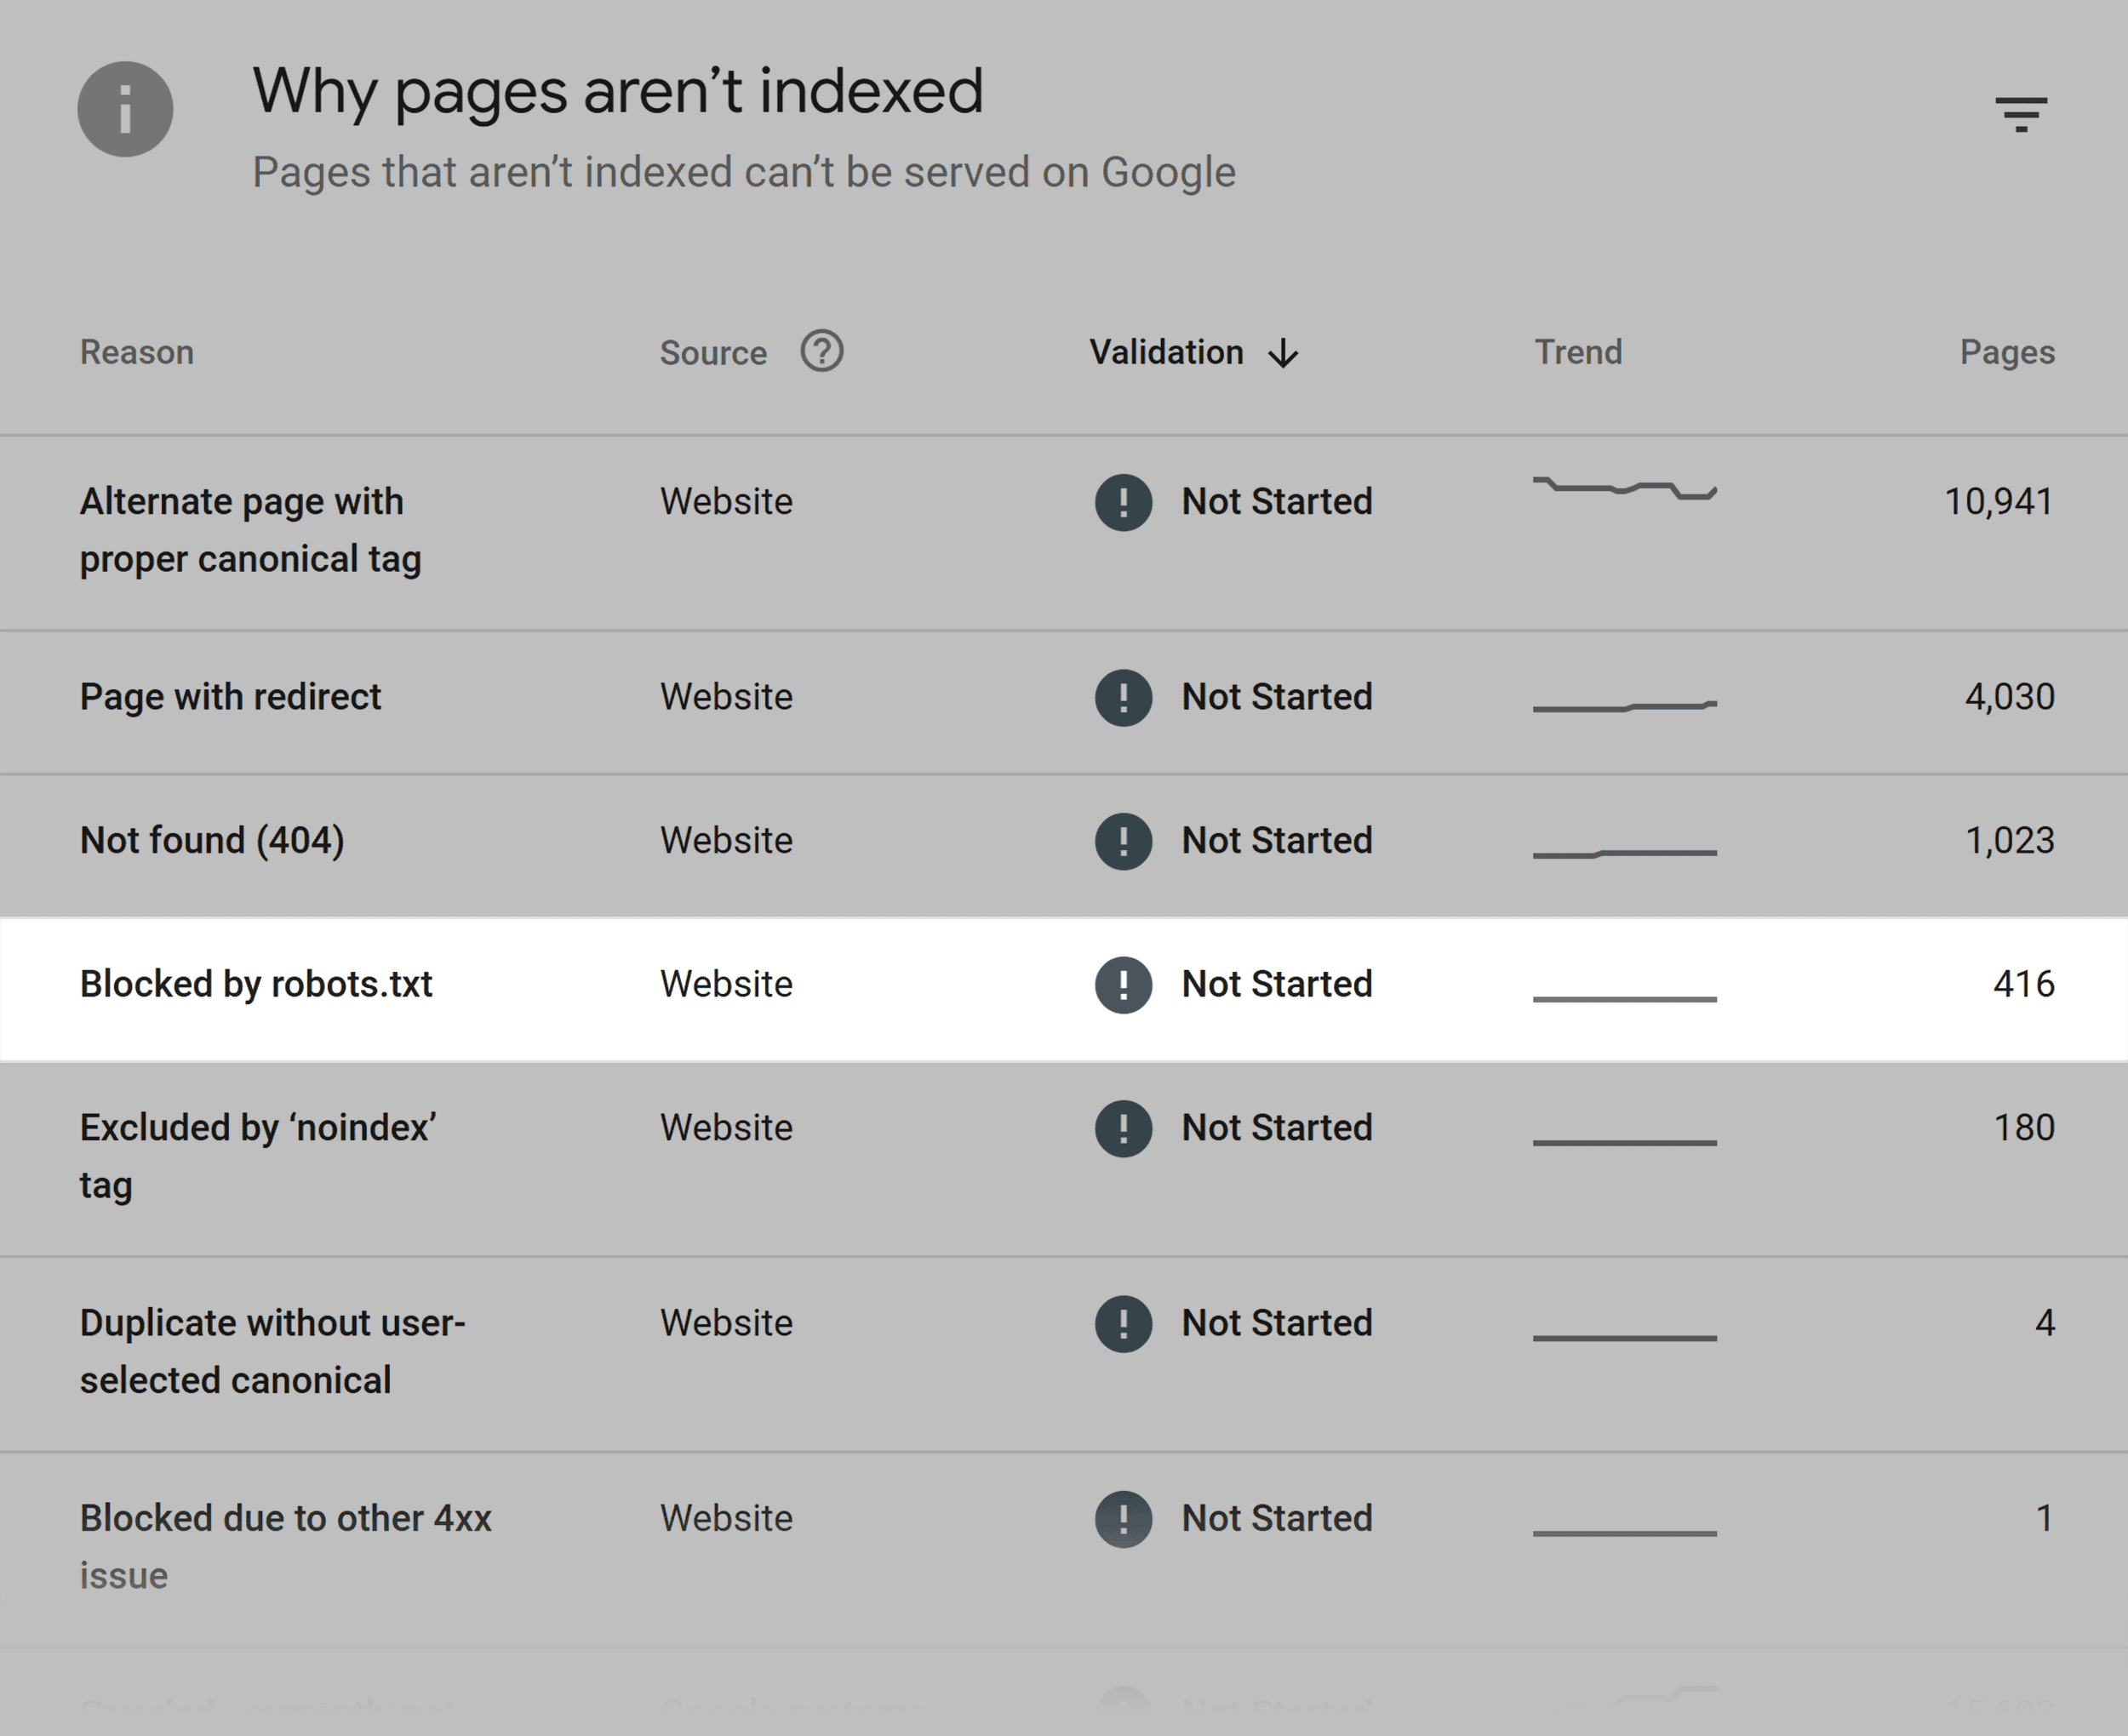Image resolution: width=2128 pixels, height=1736 pixels.
Task: Click Website source in Blocked by robots.txt row
Action: (x=726, y=984)
